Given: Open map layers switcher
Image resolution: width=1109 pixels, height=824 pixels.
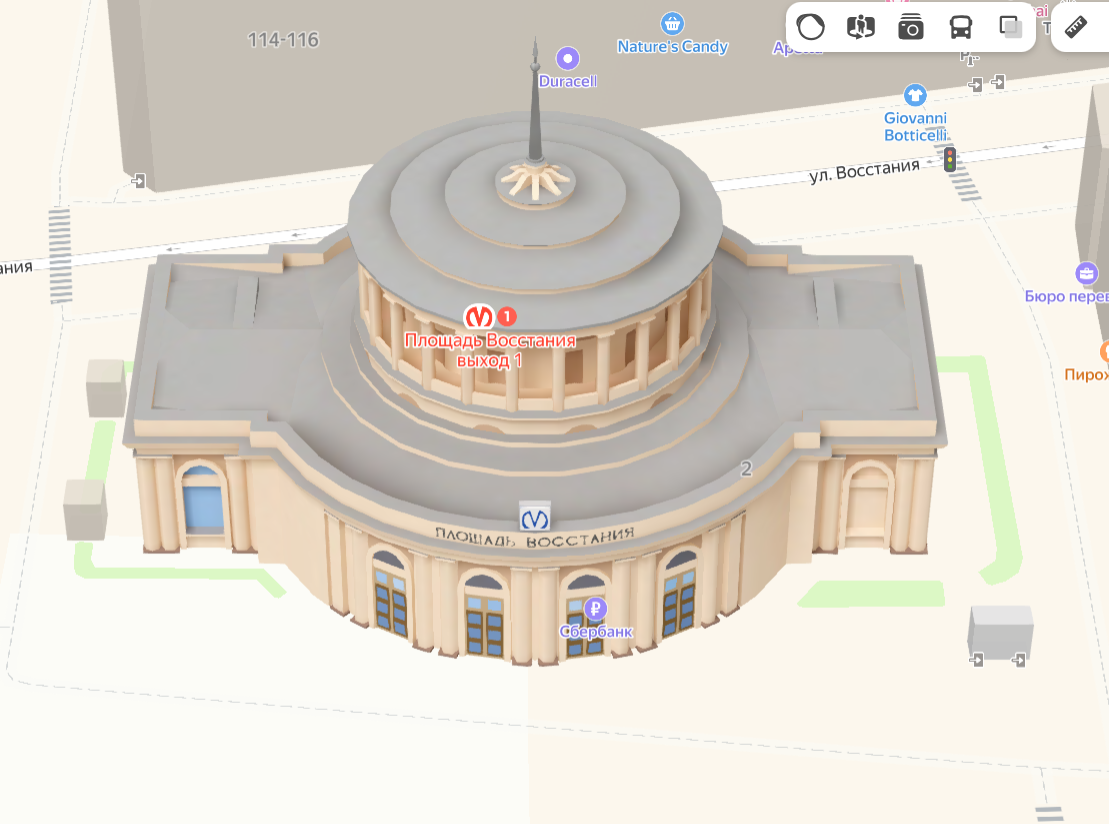Looking at the screenshot, I should pyautogui.click(x=1011, y=28).
